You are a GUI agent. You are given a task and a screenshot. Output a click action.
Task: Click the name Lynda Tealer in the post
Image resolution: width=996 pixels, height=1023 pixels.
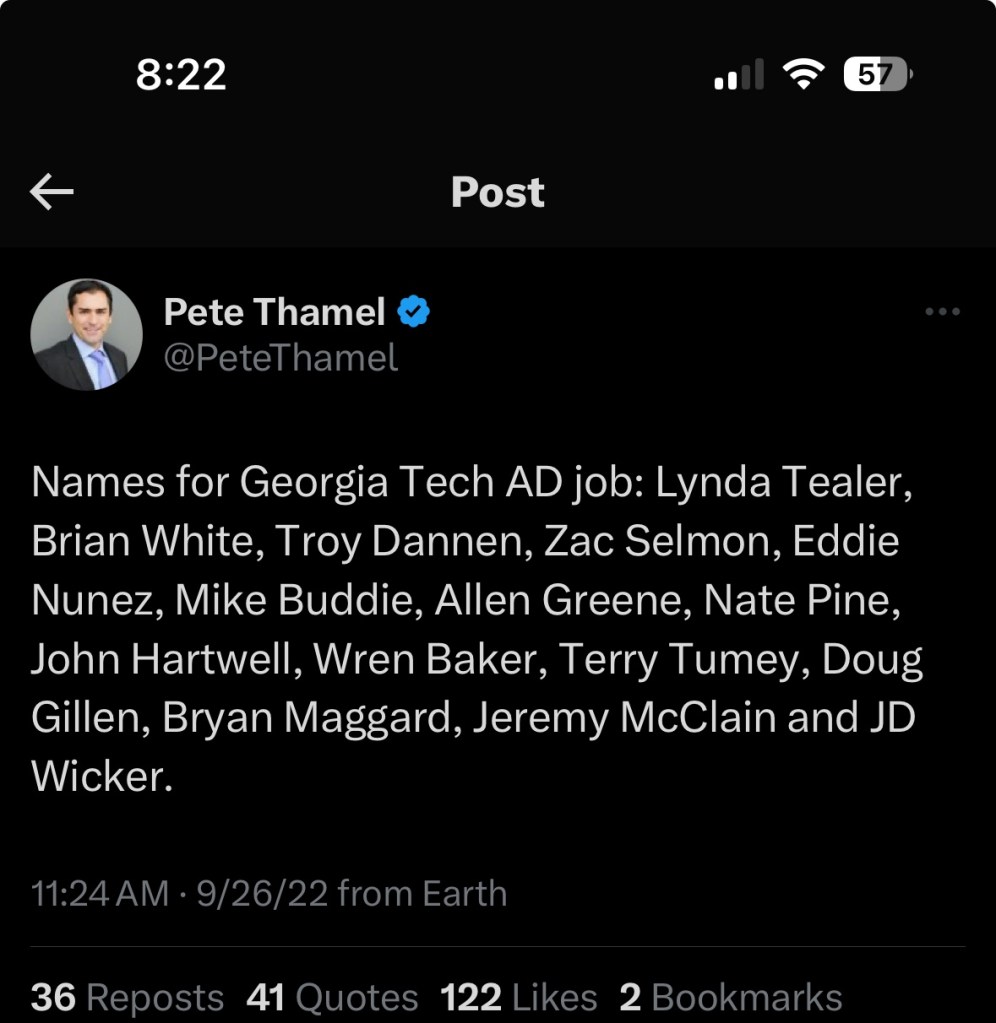[x=784, y=483]
